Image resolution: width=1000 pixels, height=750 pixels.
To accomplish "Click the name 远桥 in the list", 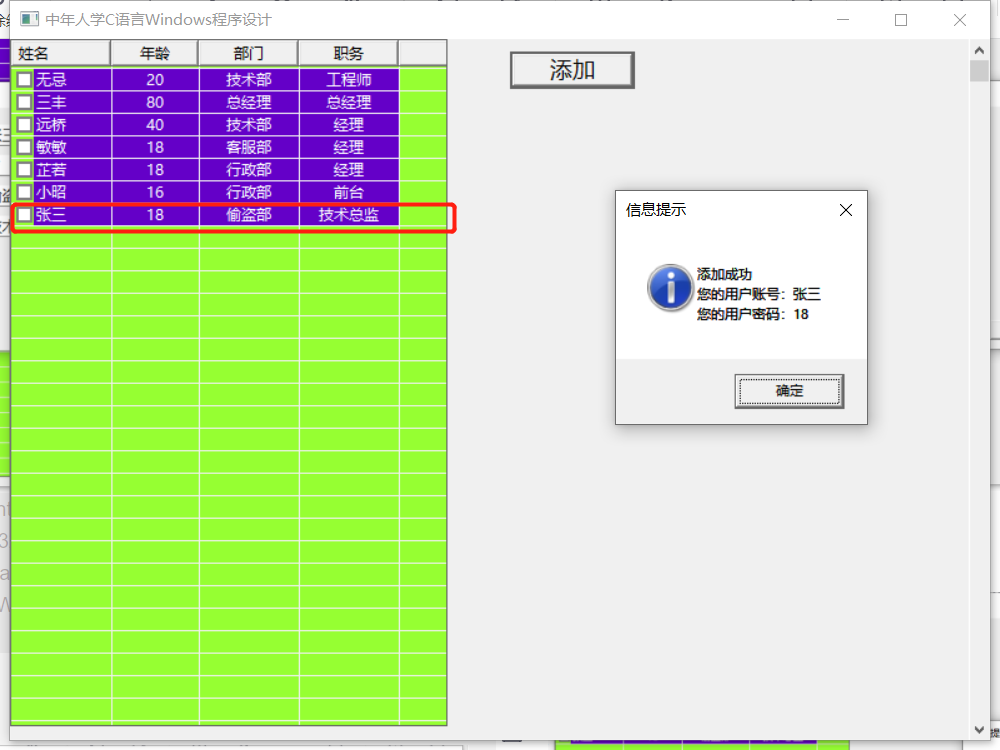I will tap(51, 124).
